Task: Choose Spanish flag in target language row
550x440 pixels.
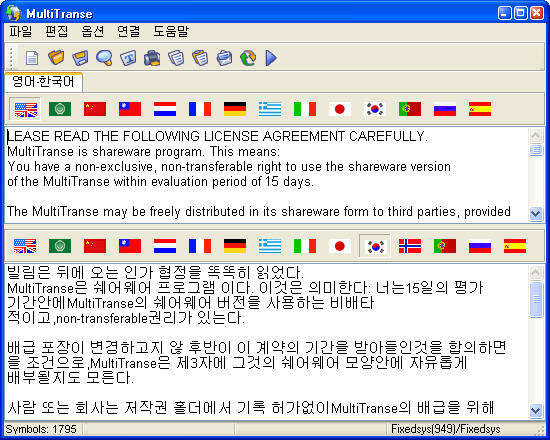Action: tap(515, 246)
